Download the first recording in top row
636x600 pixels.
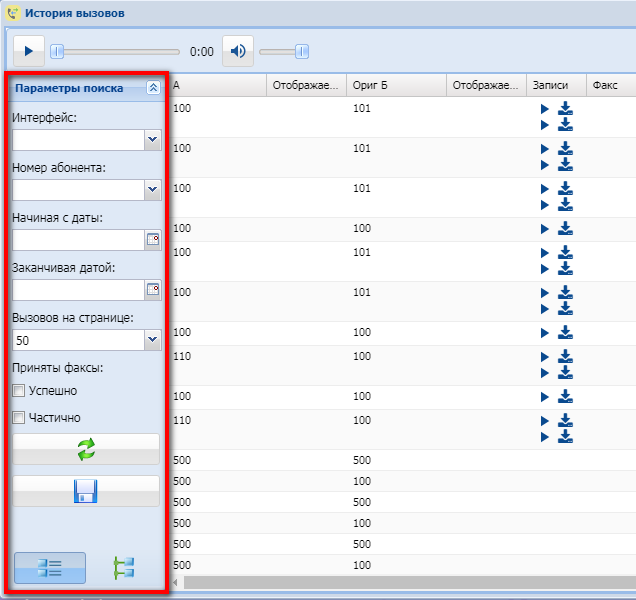[x=565, y=109]
